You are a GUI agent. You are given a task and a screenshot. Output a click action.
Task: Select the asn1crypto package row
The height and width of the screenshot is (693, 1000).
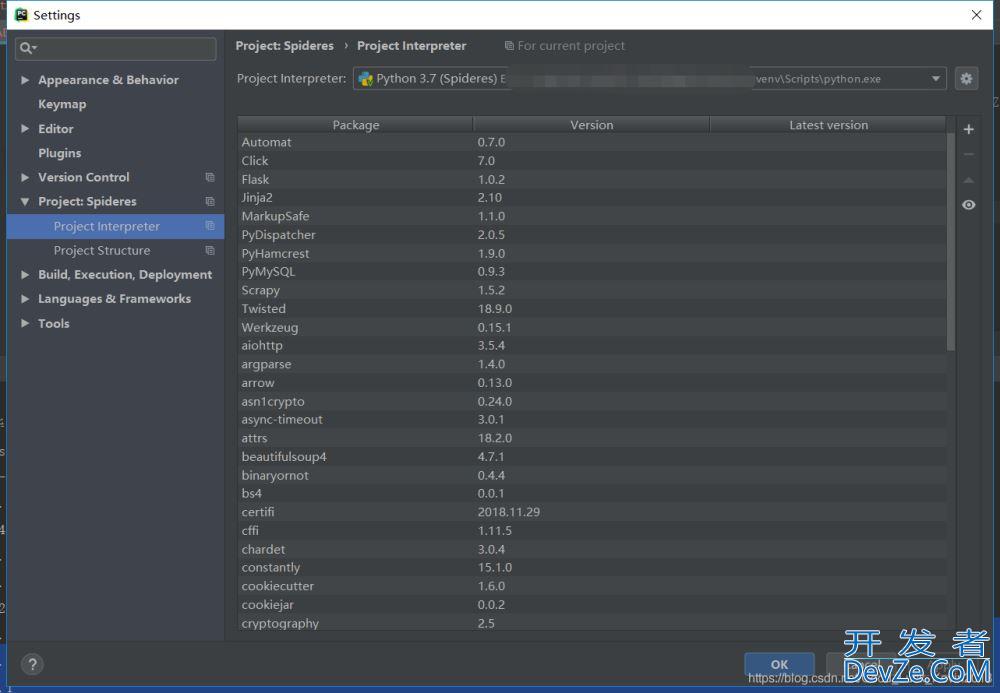(592, 401)
